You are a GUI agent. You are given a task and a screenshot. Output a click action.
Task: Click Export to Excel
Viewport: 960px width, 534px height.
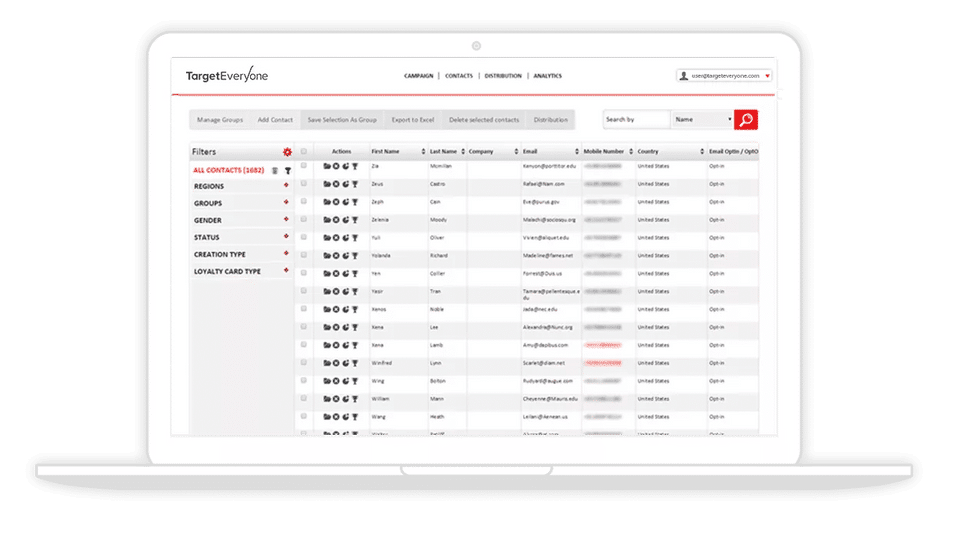pyautogui.click(x=413, y=120)
